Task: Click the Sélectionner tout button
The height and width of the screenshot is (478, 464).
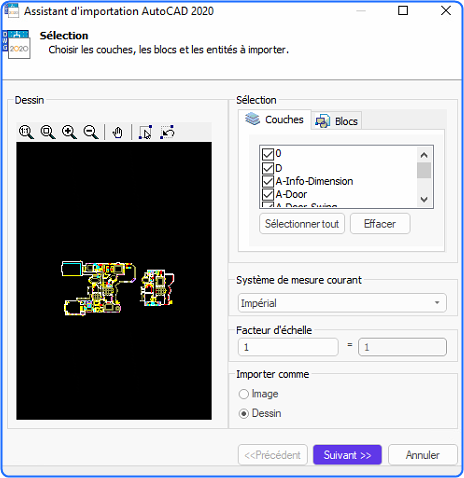Action: tap(302, 224)
